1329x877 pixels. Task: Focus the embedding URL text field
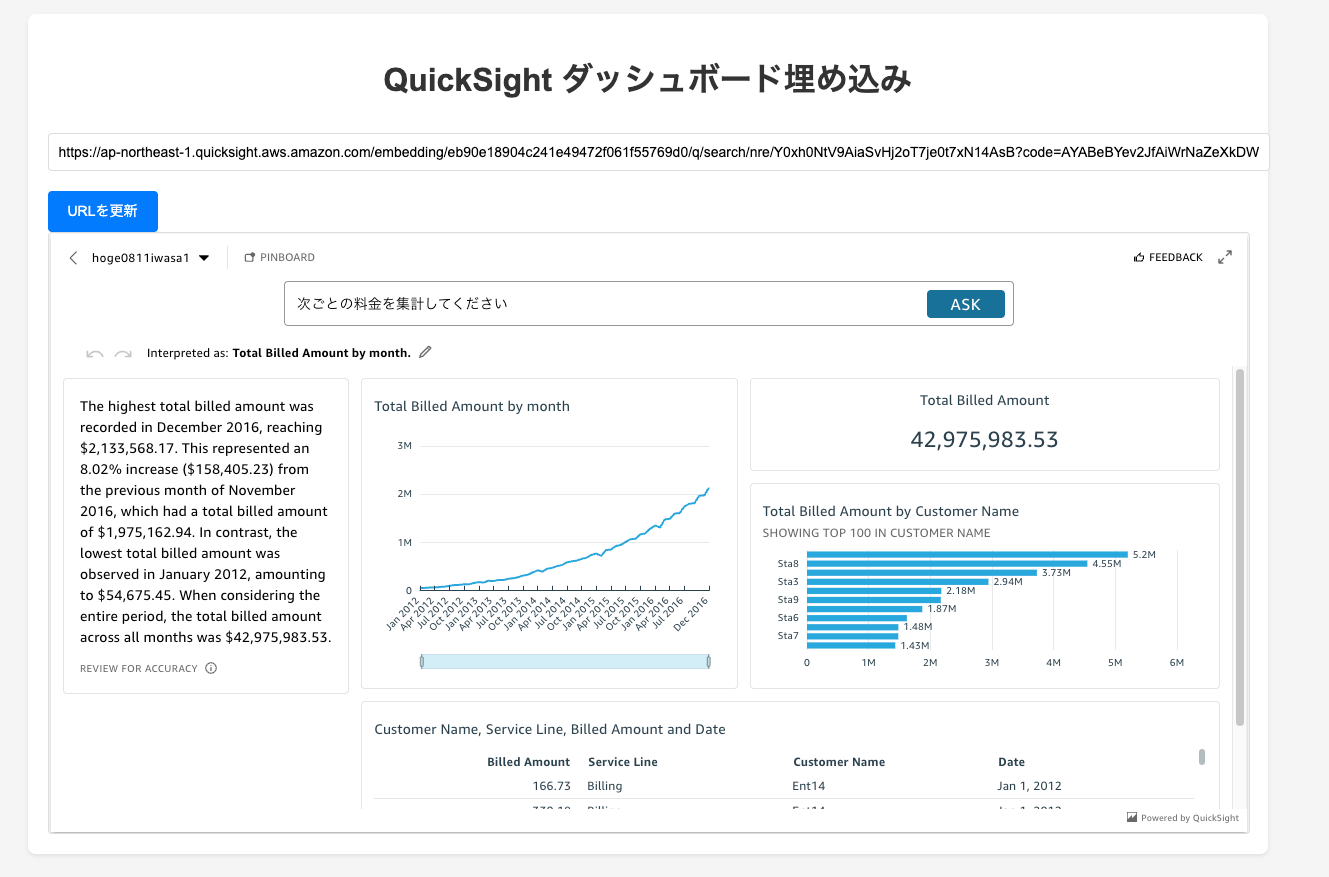659,153
